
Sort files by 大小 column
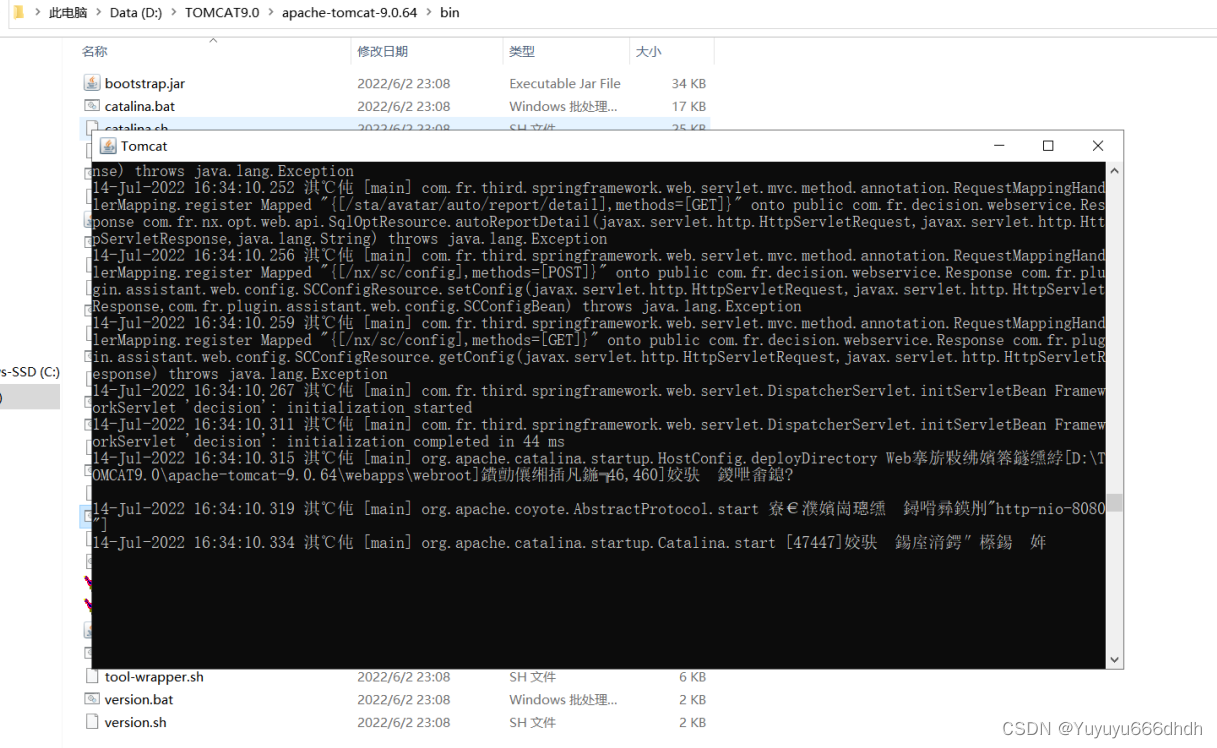pos(649,51)
